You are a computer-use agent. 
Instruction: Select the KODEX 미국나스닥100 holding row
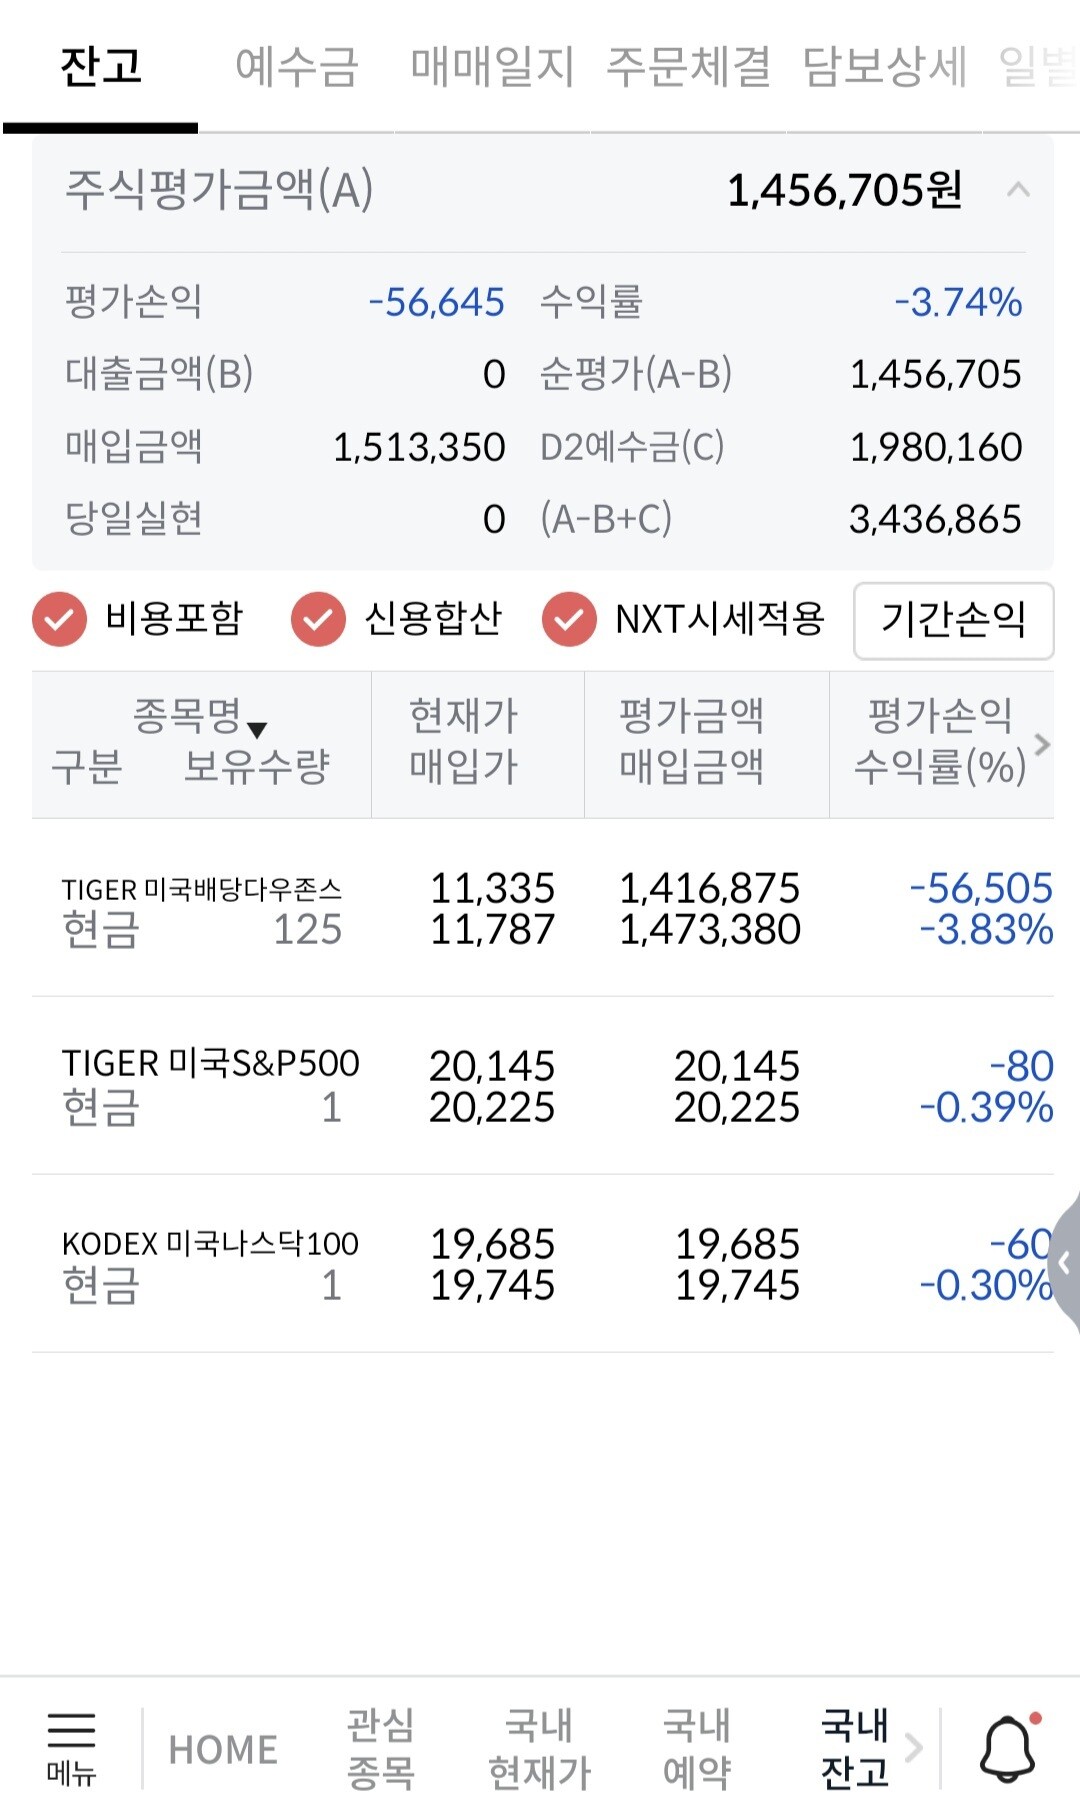(540, 1264)
